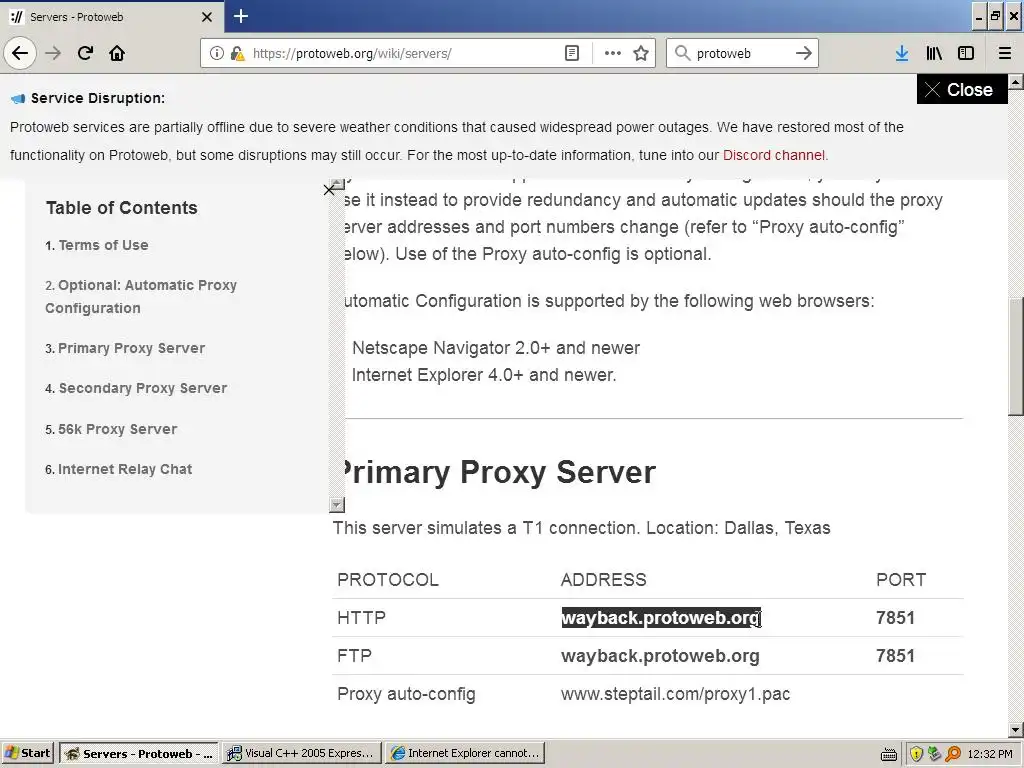Screen dimensions: 1024x768
Task: Click the network connection tray icon
Action: [935, 754]
